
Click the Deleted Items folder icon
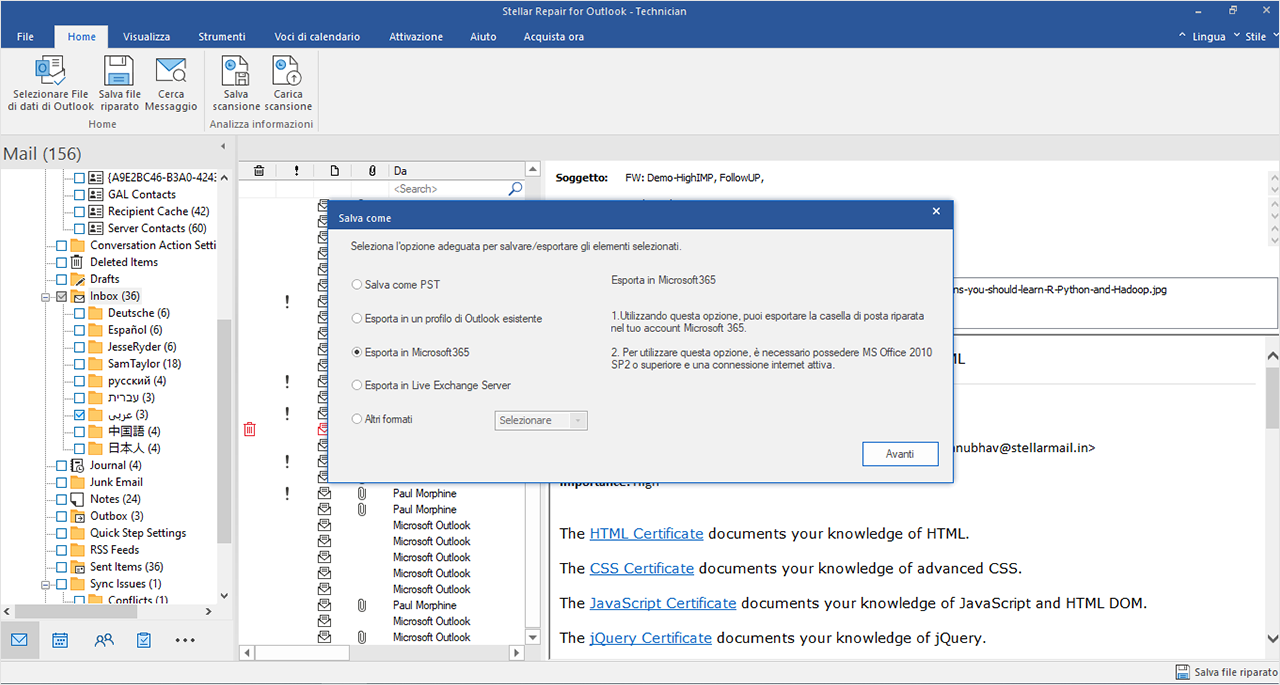coord(76,262)
